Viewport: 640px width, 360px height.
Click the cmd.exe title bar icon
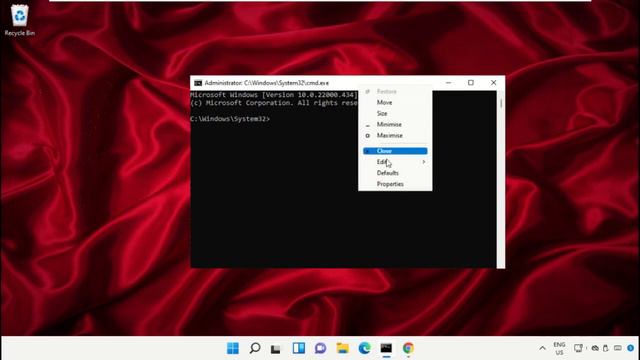tap(198, 83)
